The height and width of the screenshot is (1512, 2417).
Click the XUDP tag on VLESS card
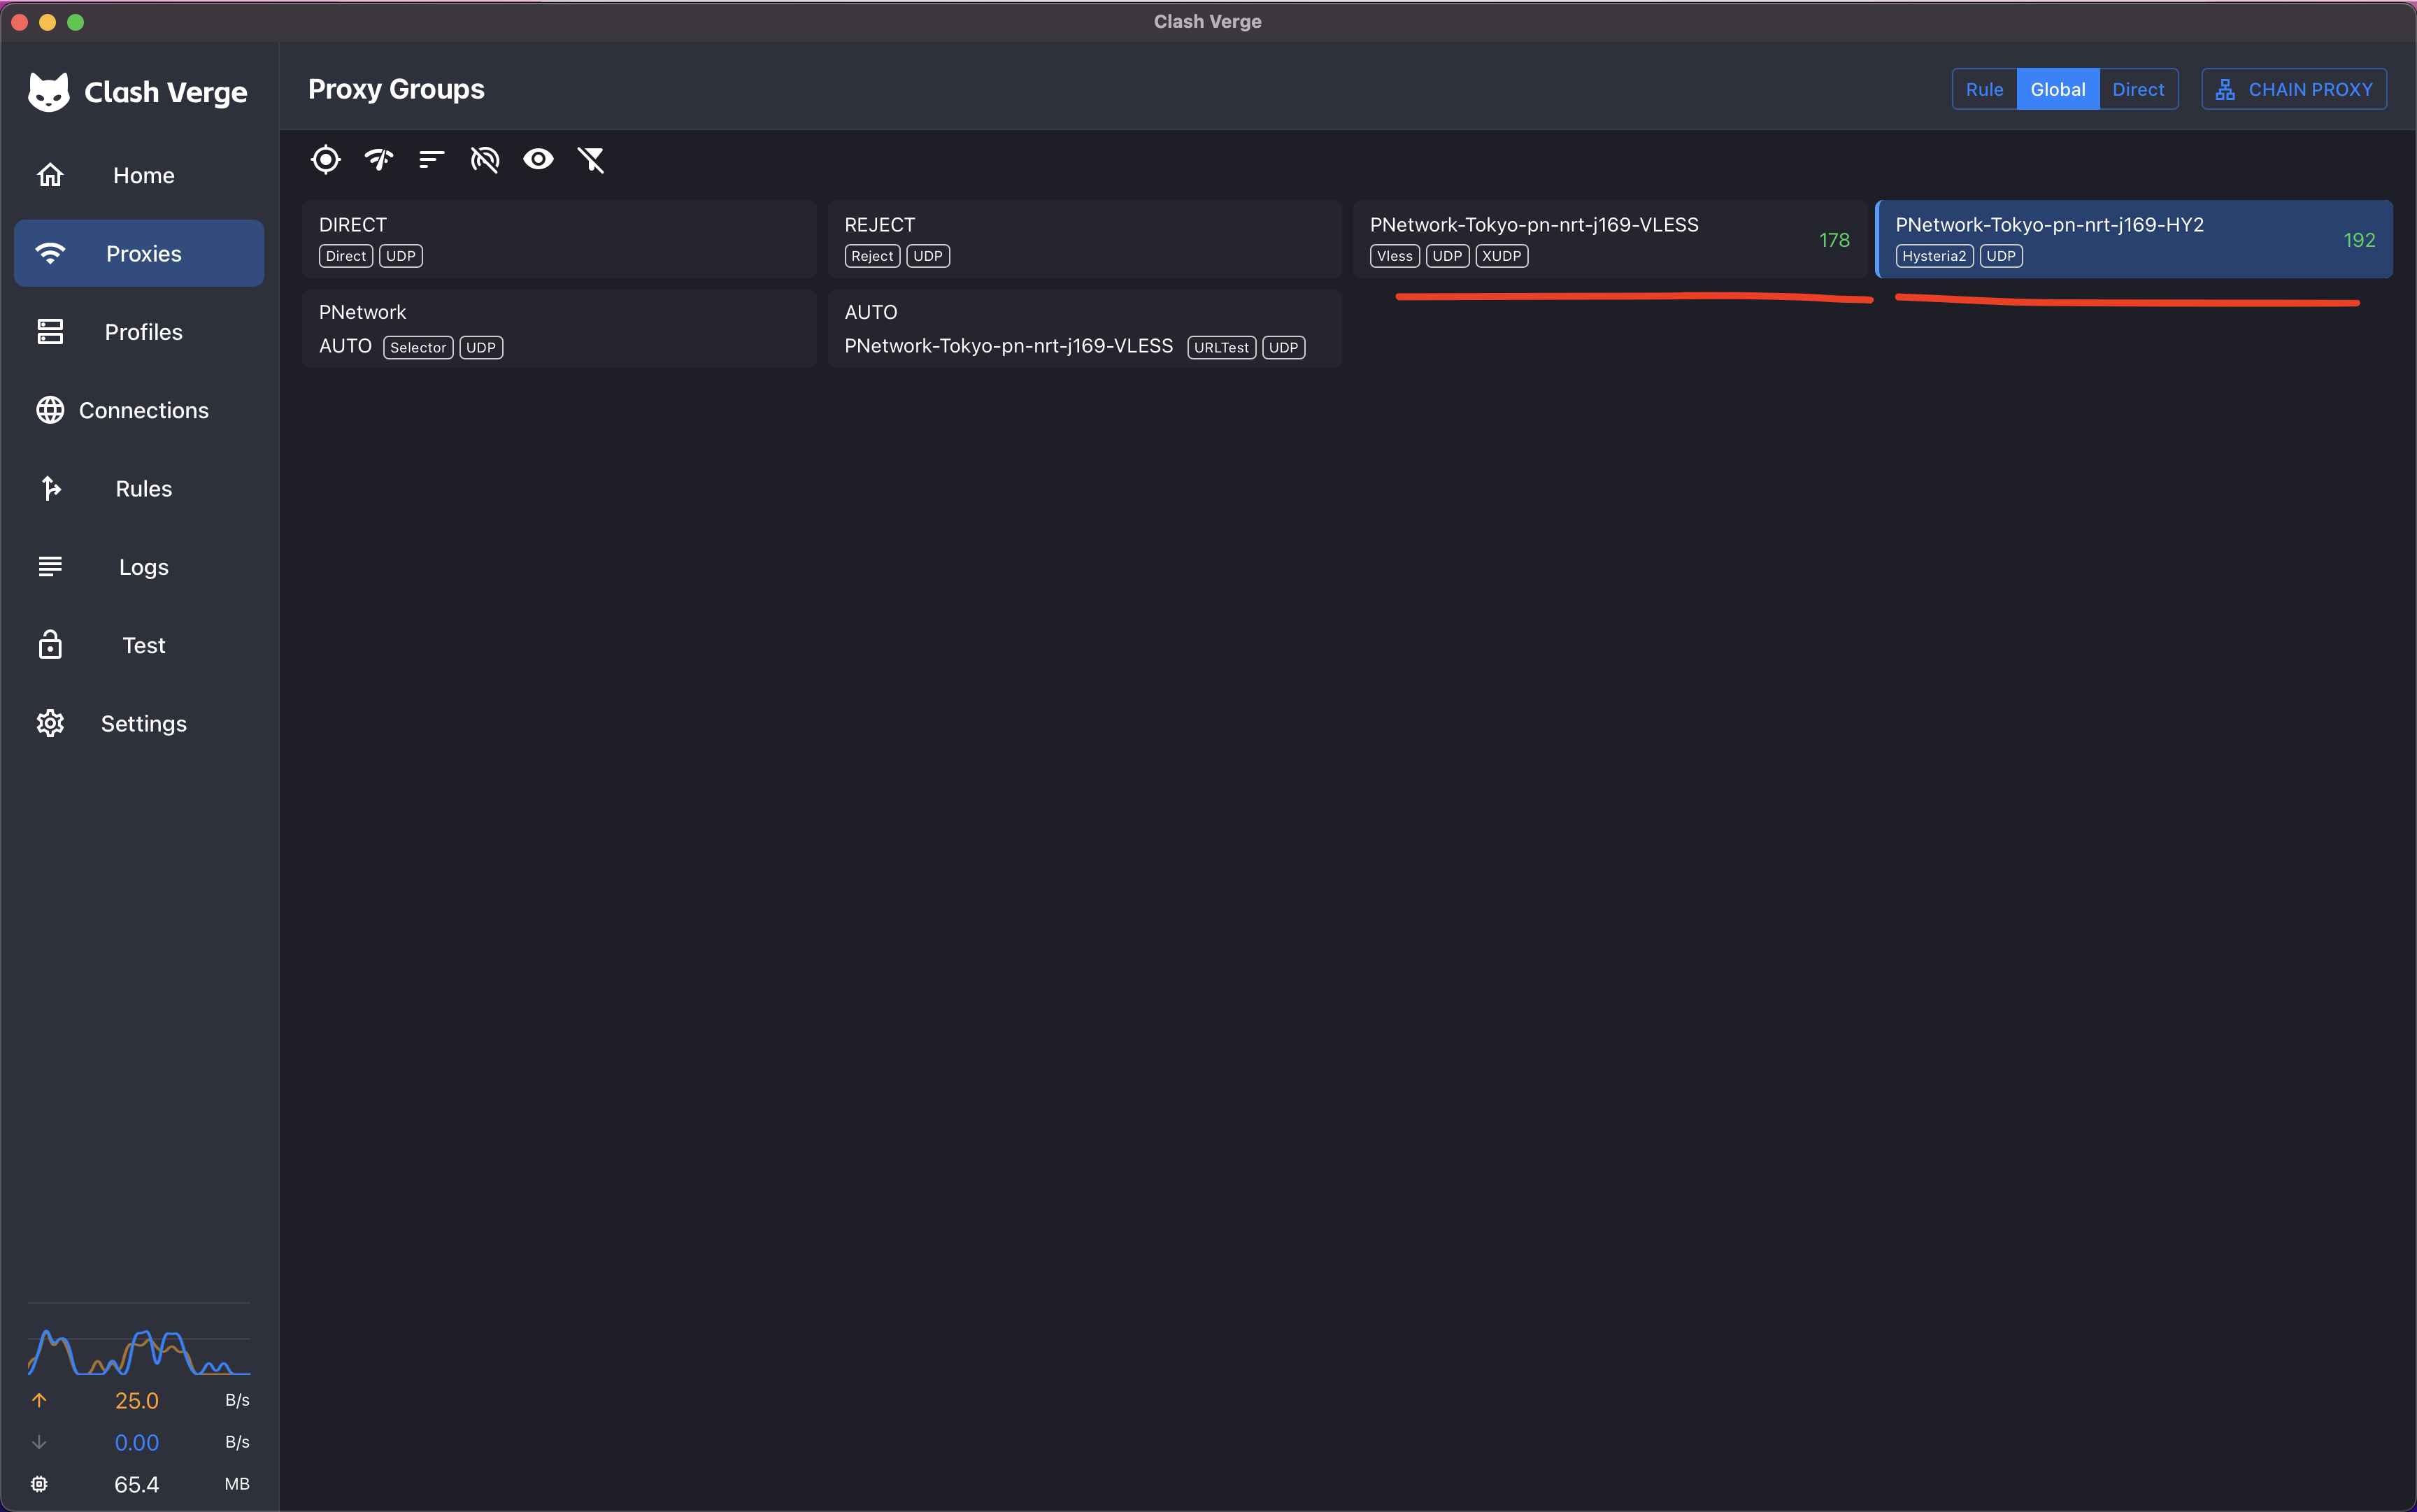point(1501,256)
